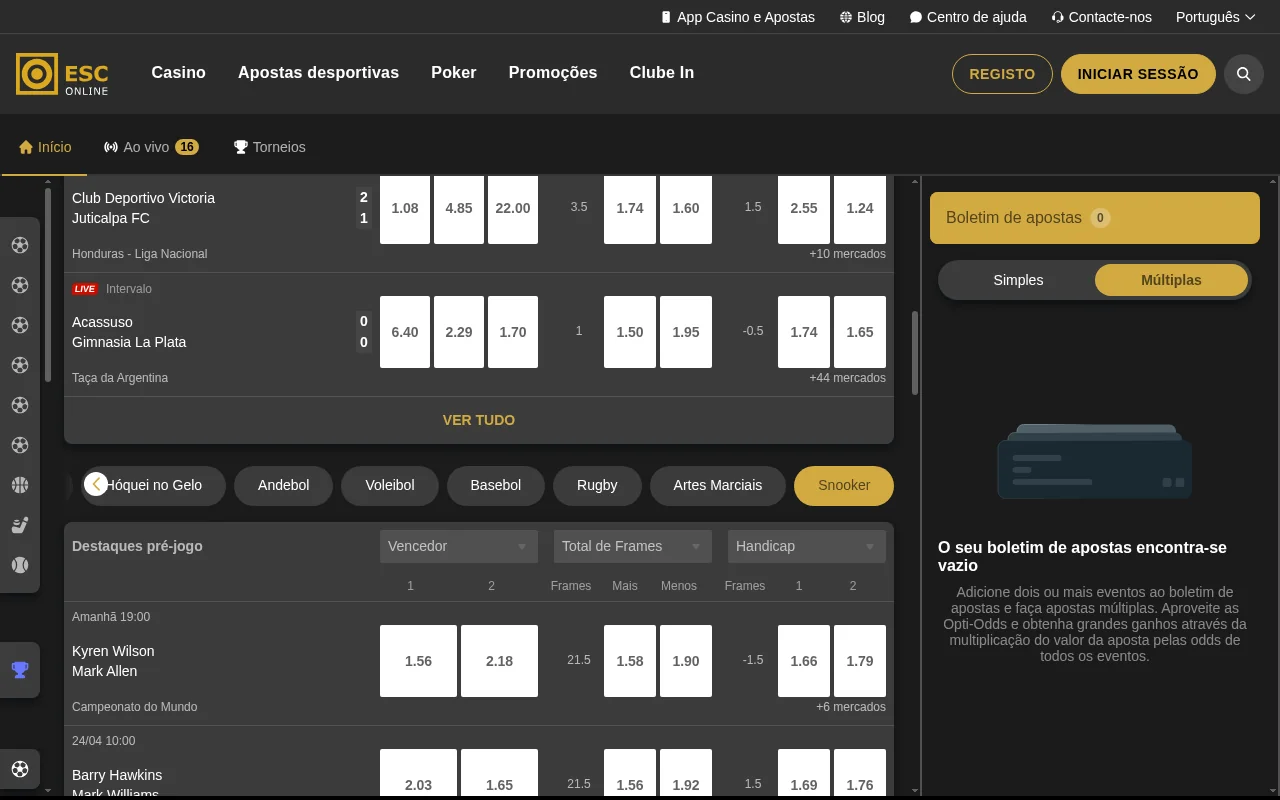
Task: Click the Barry Hawkins player name
Action: pos(117,775)
